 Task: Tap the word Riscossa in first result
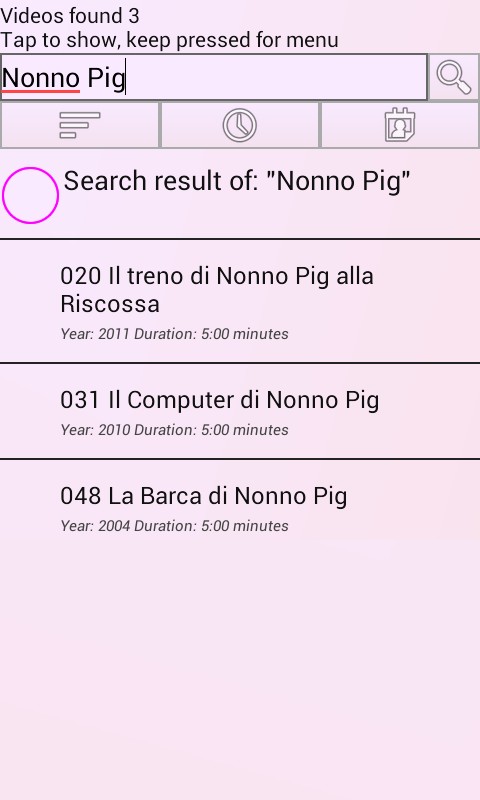coord(110,304)
